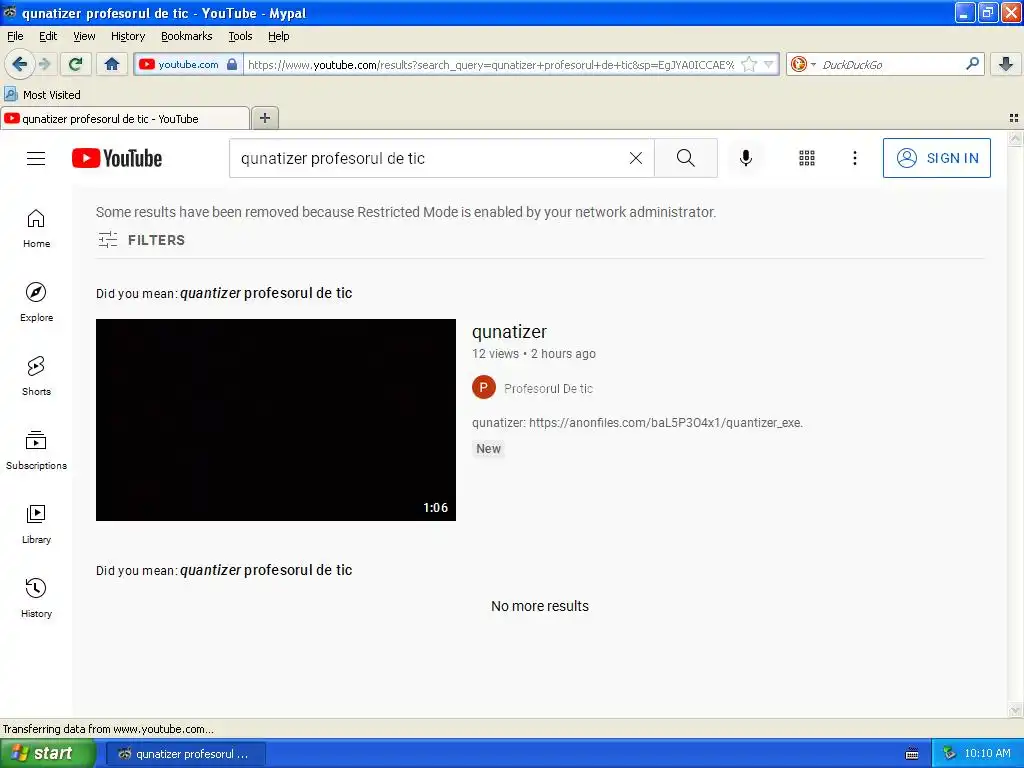Click the browser URL address bar

[x=490, y=64]
